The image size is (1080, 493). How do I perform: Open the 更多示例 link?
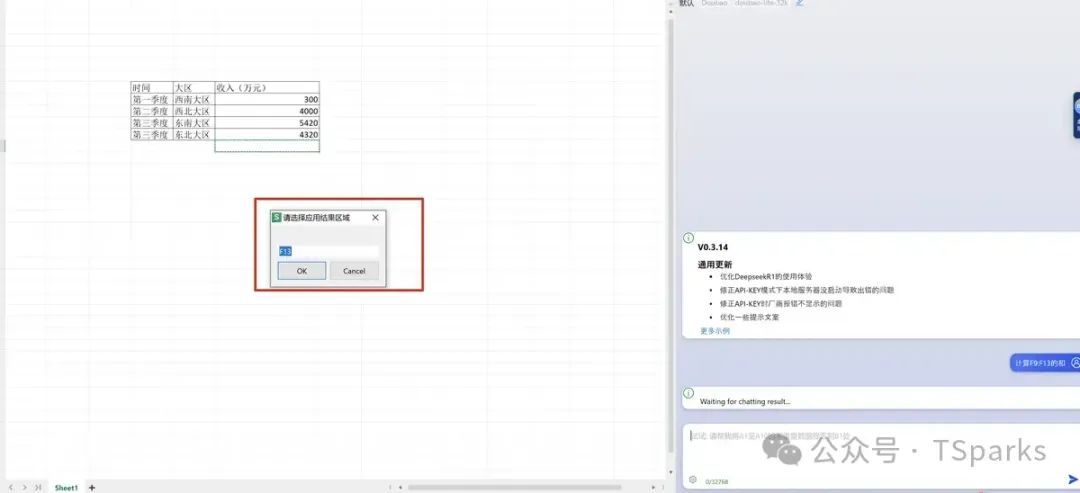pyautogui.click(x=715, y=331)
